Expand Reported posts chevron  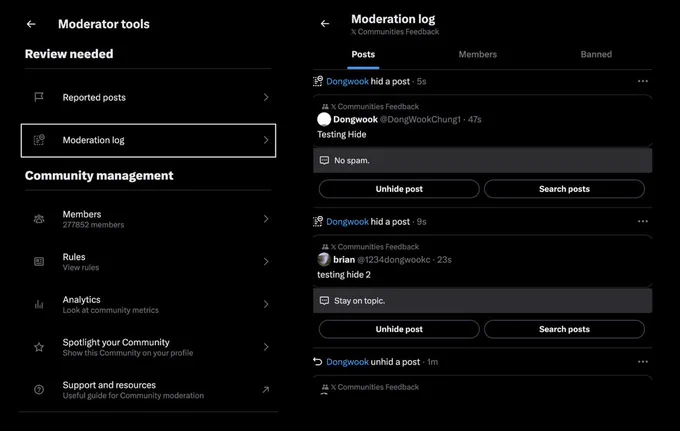266,98
